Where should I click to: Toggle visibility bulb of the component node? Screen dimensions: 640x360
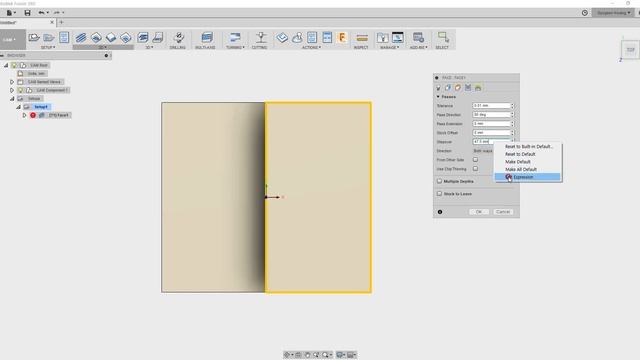click(x=21, y=90)
